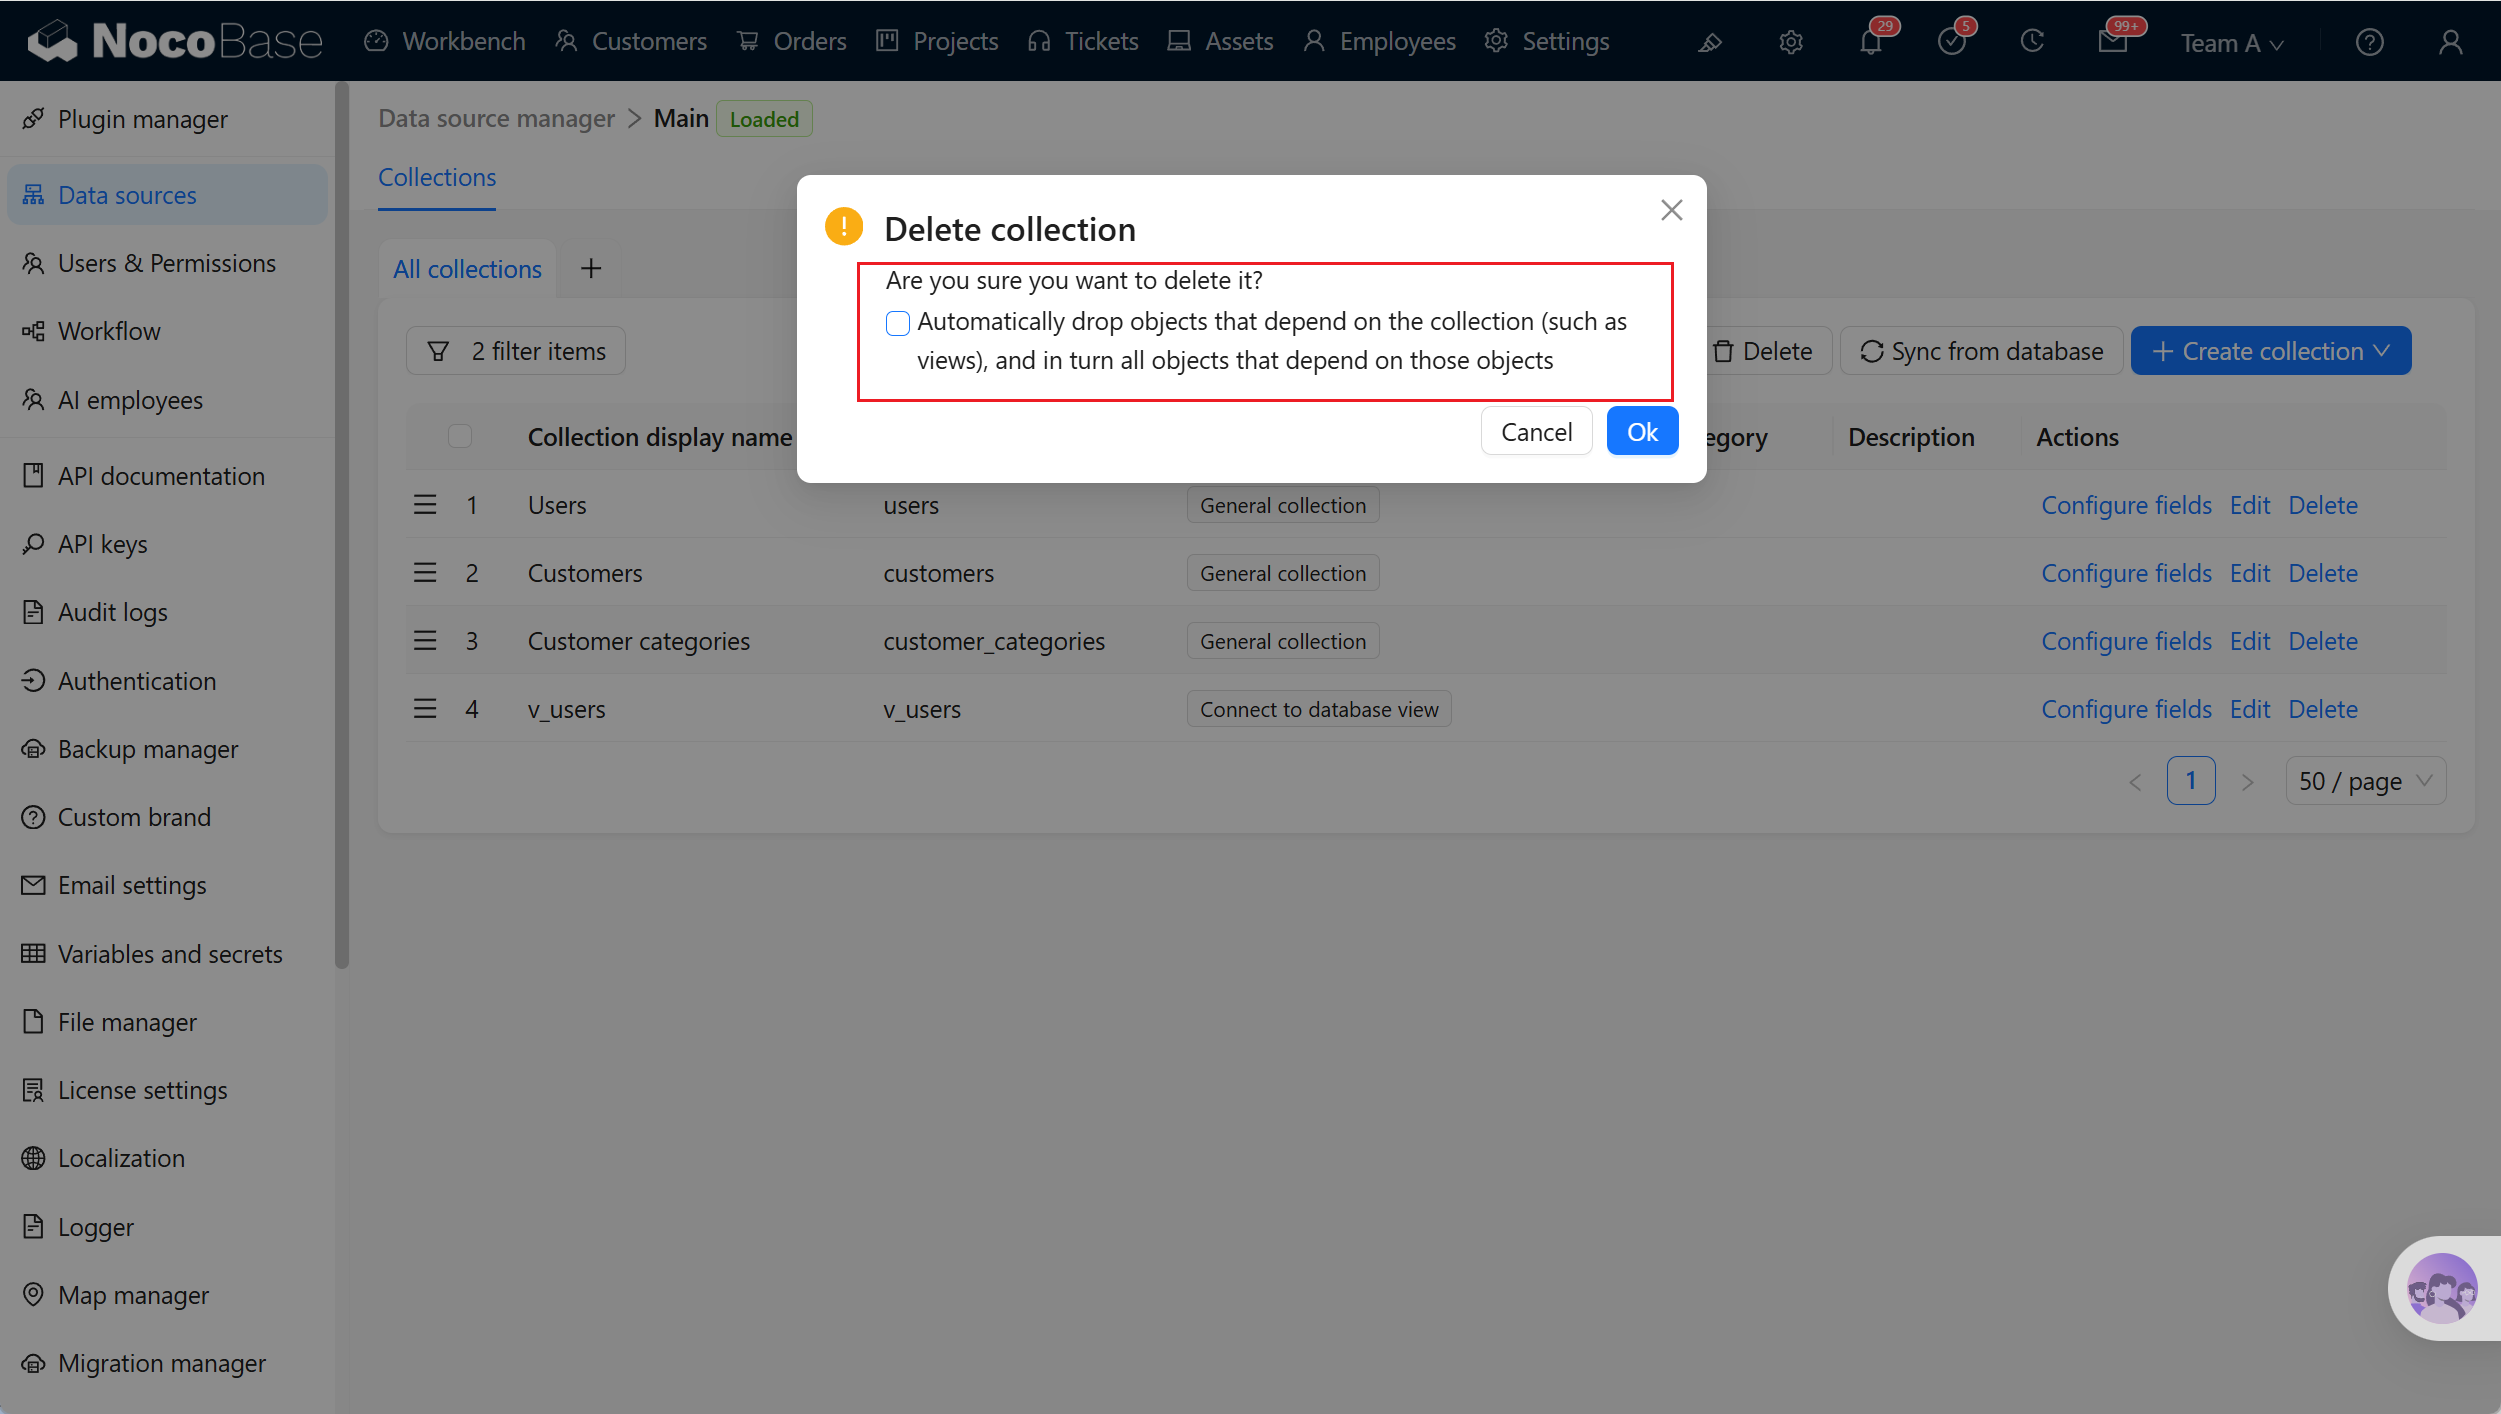The width and height of the screenshot is (2501, 1414).
Task: Delete the v_users collection
Action: tap(2323, 709)
